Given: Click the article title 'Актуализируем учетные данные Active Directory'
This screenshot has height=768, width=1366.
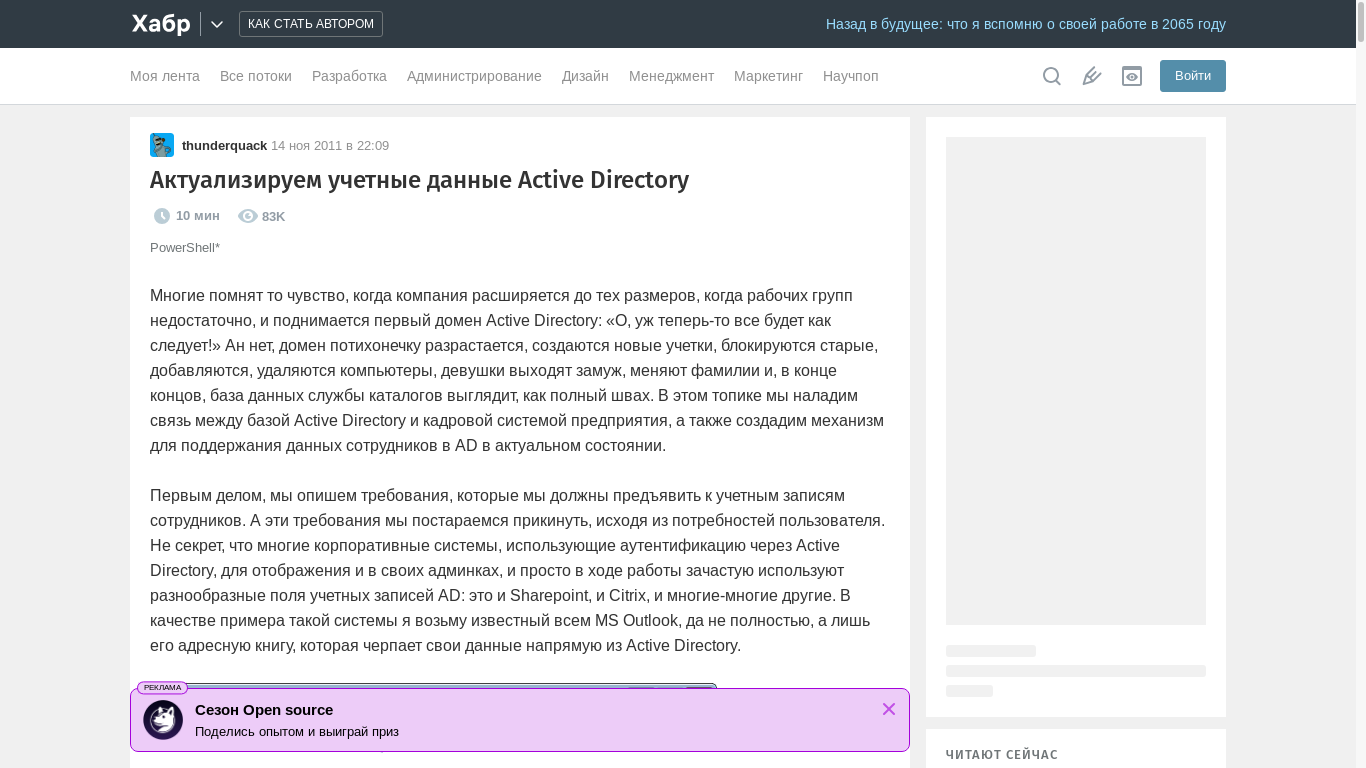Looking at the screenshot, I should 419,180.
